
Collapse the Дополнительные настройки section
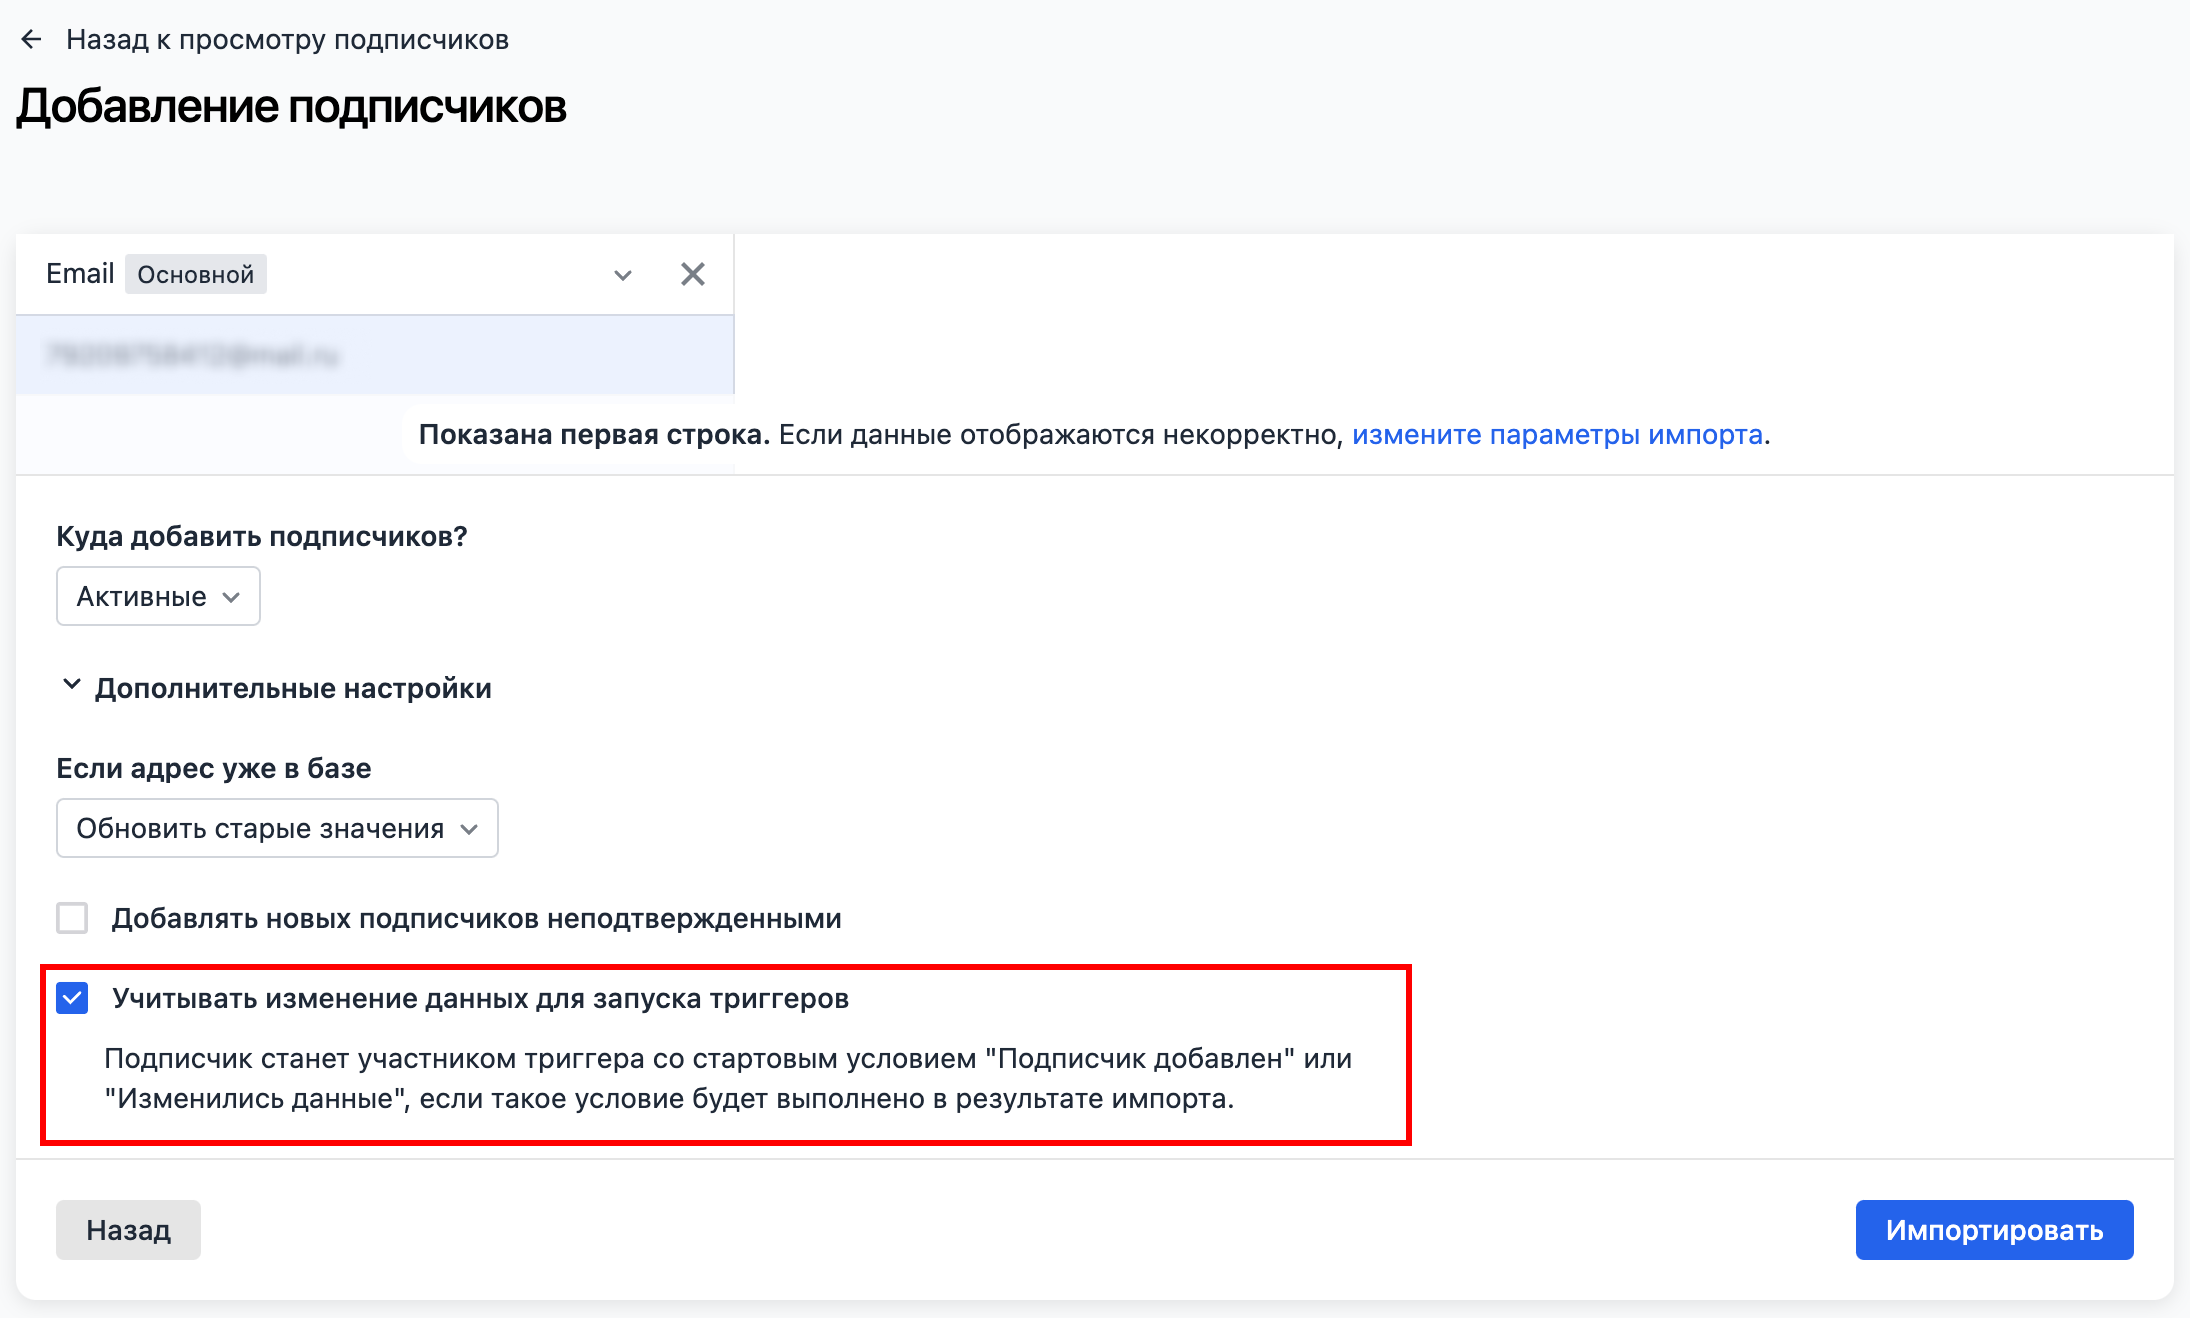coord(71,686)
